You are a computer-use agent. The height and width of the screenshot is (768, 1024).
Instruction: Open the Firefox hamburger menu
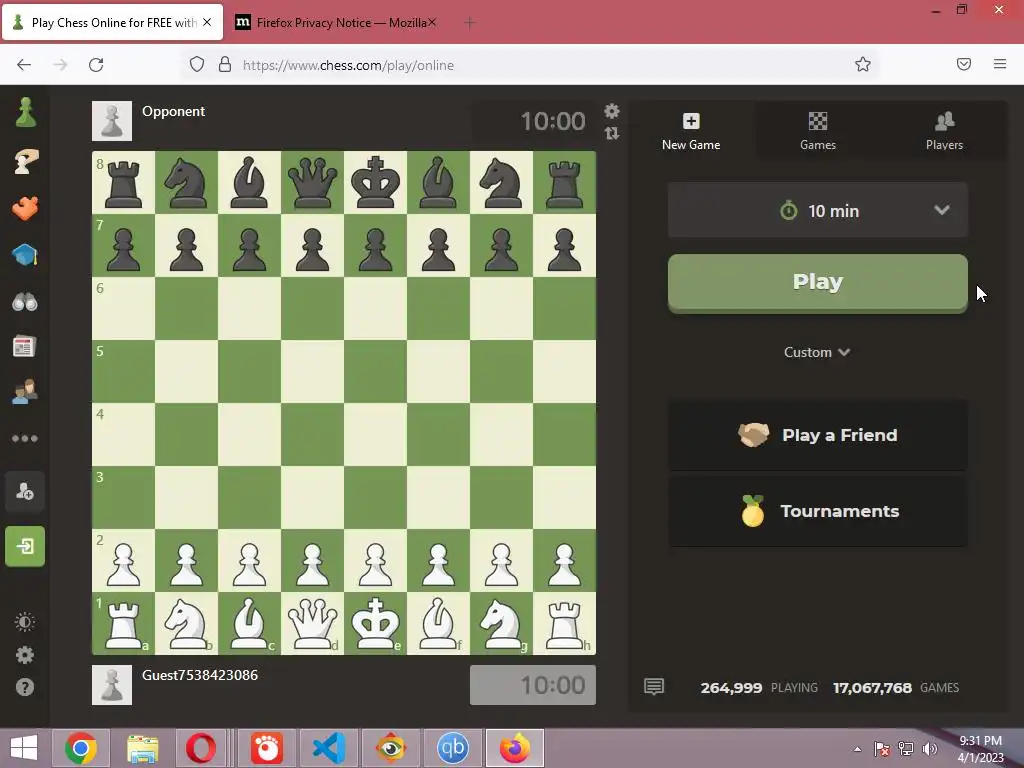coord(1000,64)
